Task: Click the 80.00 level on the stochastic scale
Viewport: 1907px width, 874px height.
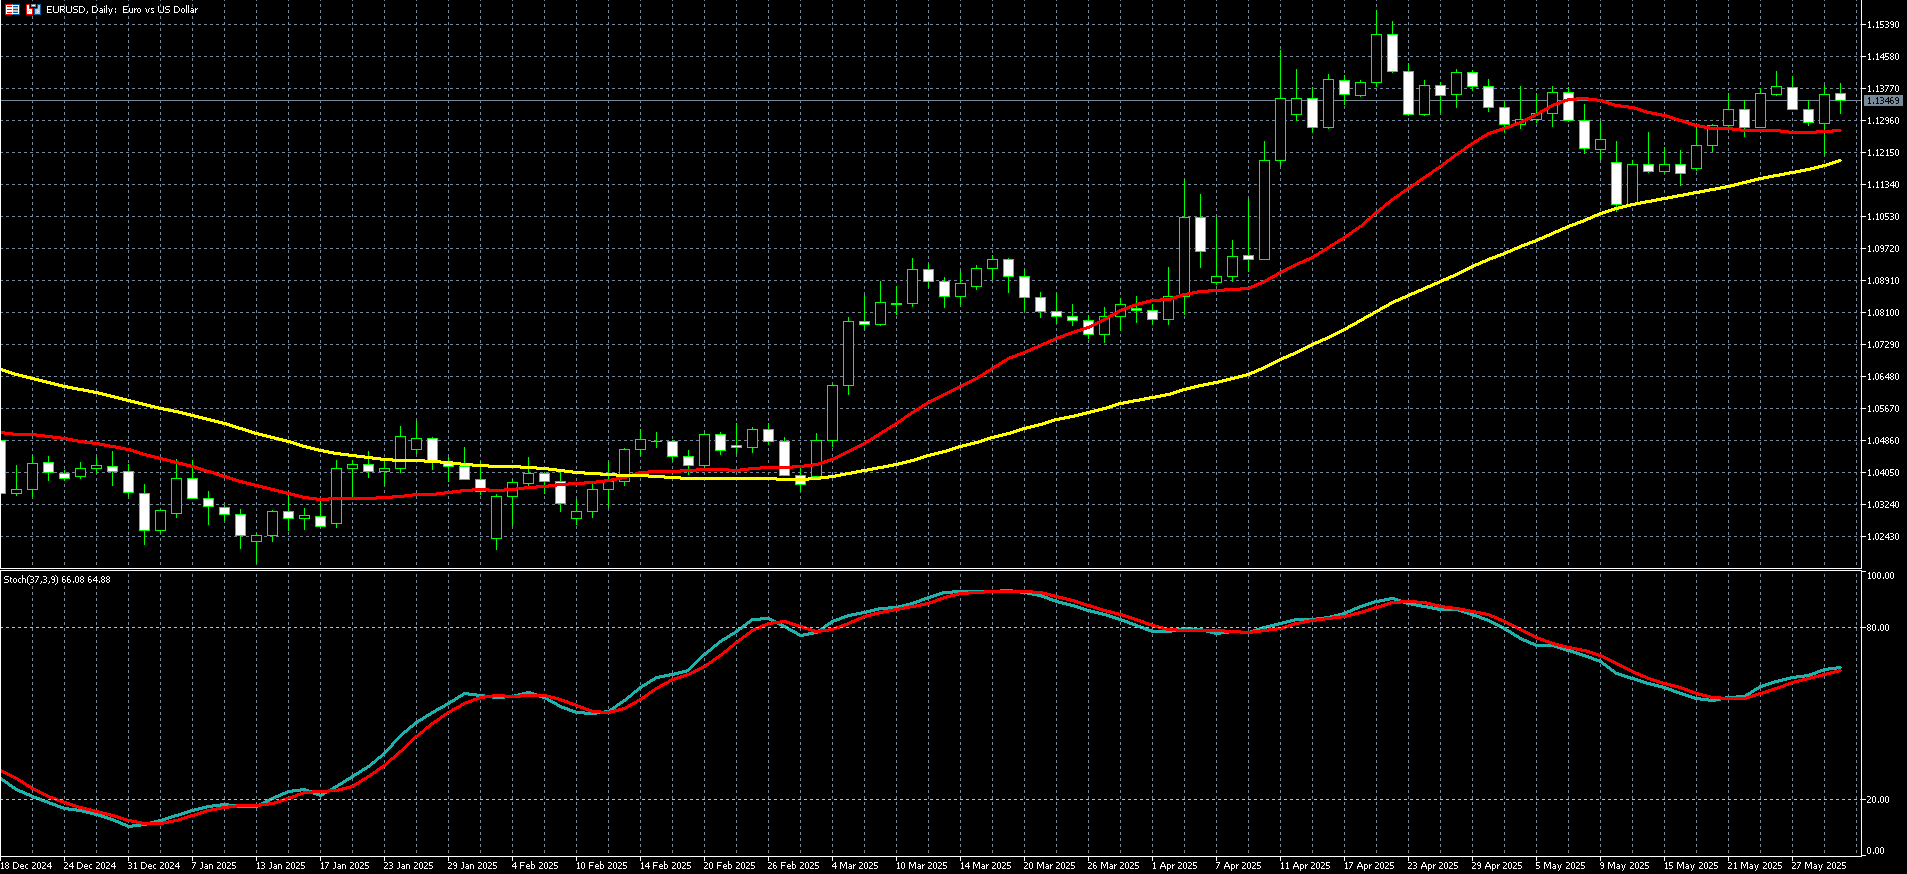Action: [x=1878, y=628]
